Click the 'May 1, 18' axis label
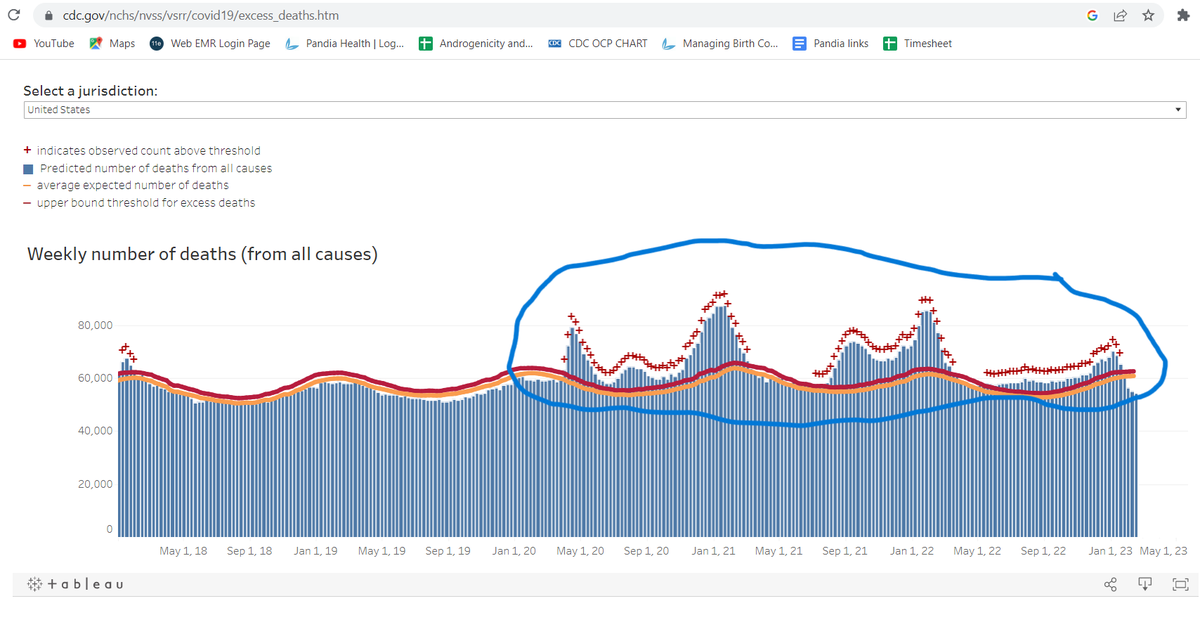 coord(184,551)
